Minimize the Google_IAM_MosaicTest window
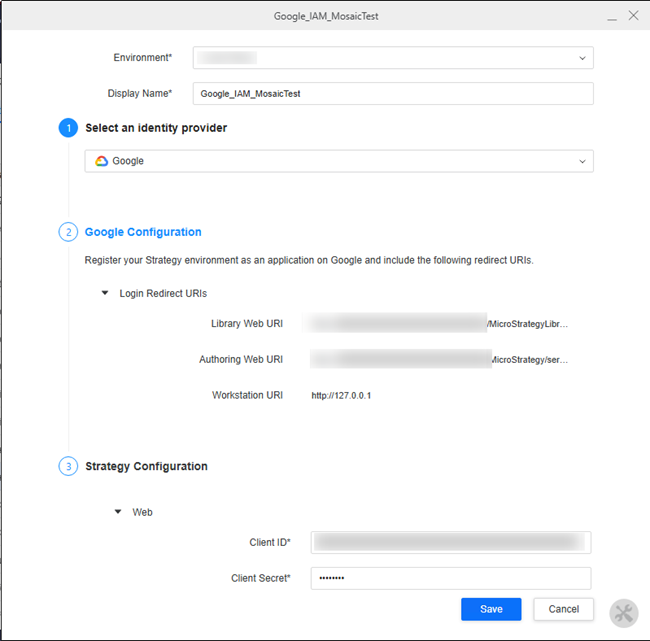Screen dimensions: 650x641 click(x=609, y=16)
